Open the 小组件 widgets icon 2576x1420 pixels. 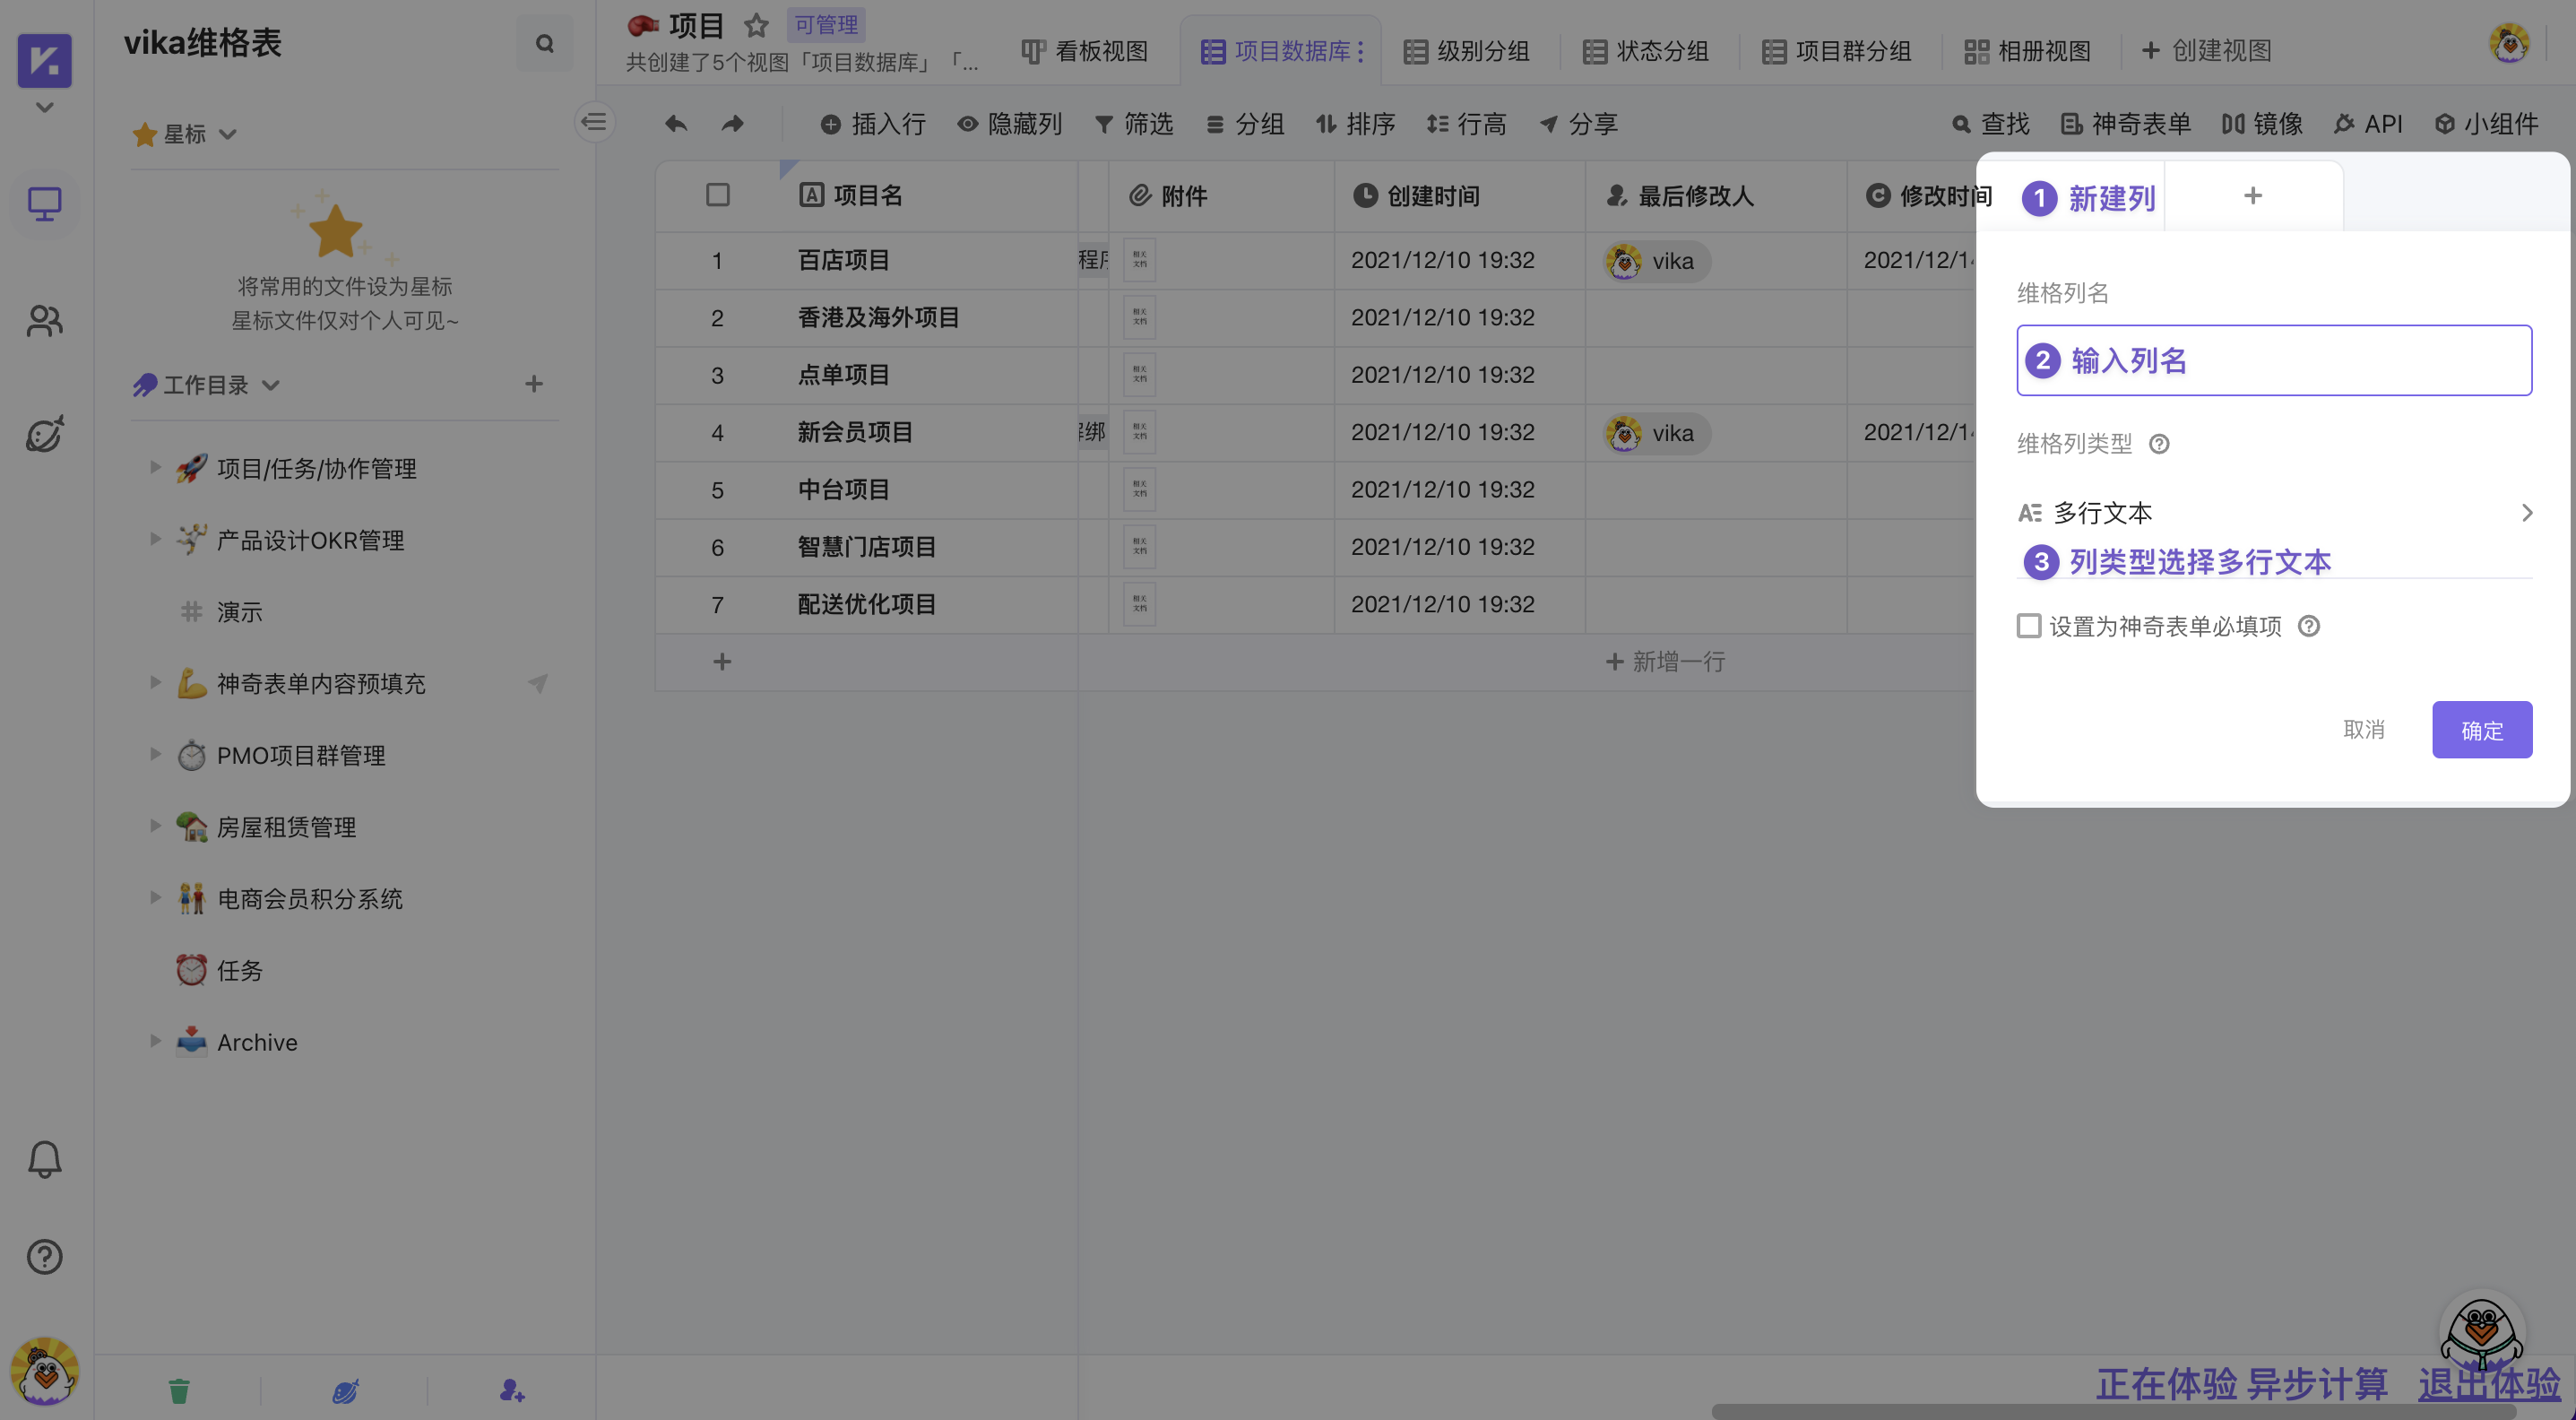click(x=2446, y=124)
